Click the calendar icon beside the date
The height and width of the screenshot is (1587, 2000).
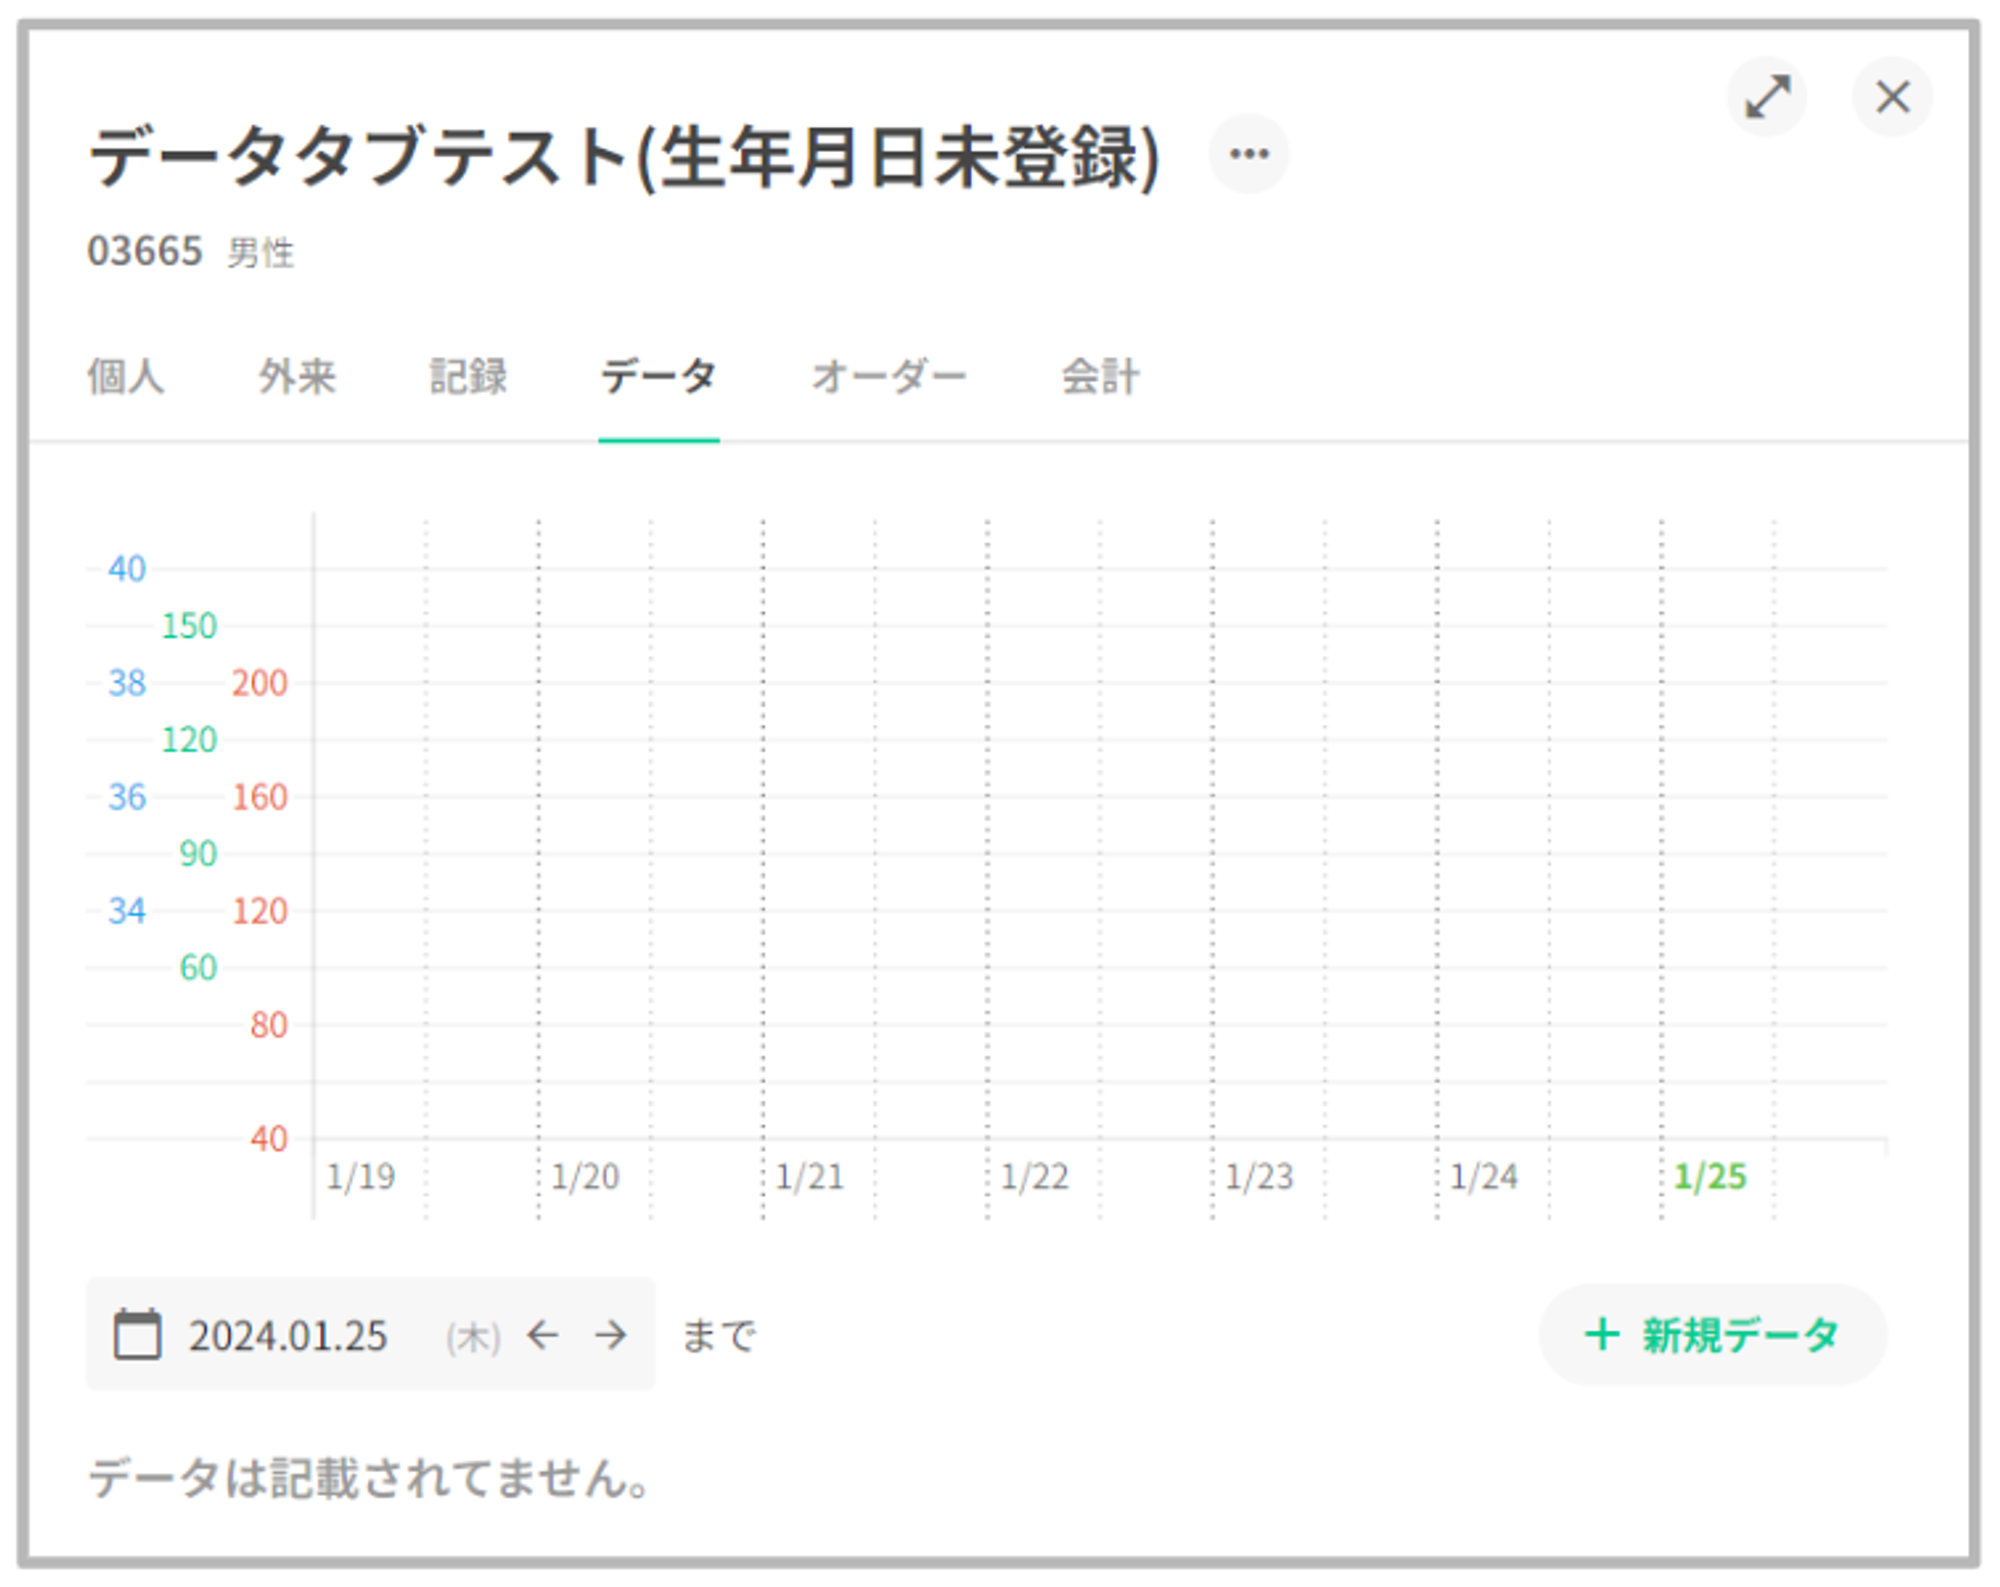click(137, 1334)
